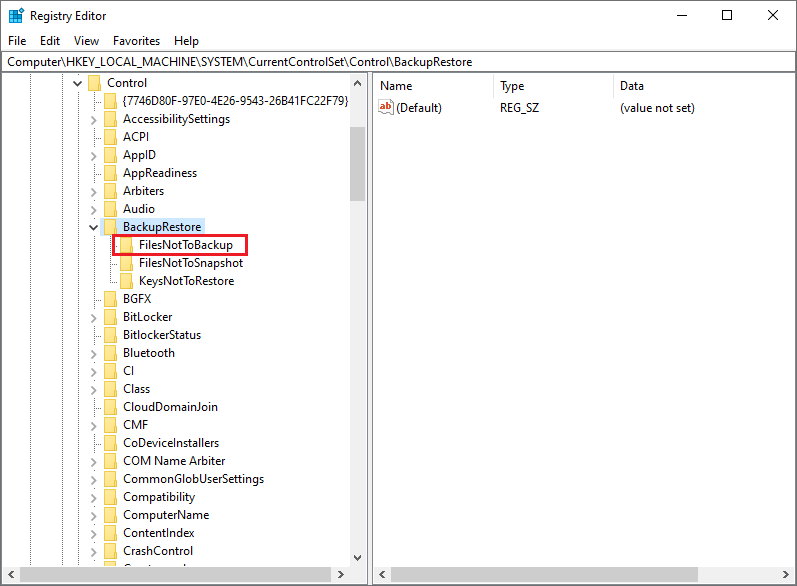
Task: Click the CoDeviceInstallers folder icon
Action: 110,443
